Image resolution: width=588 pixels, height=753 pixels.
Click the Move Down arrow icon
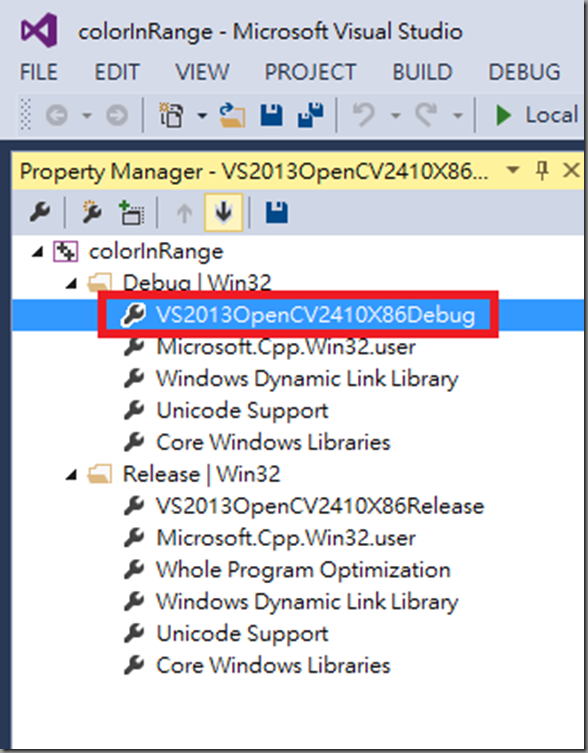(223, 212)
